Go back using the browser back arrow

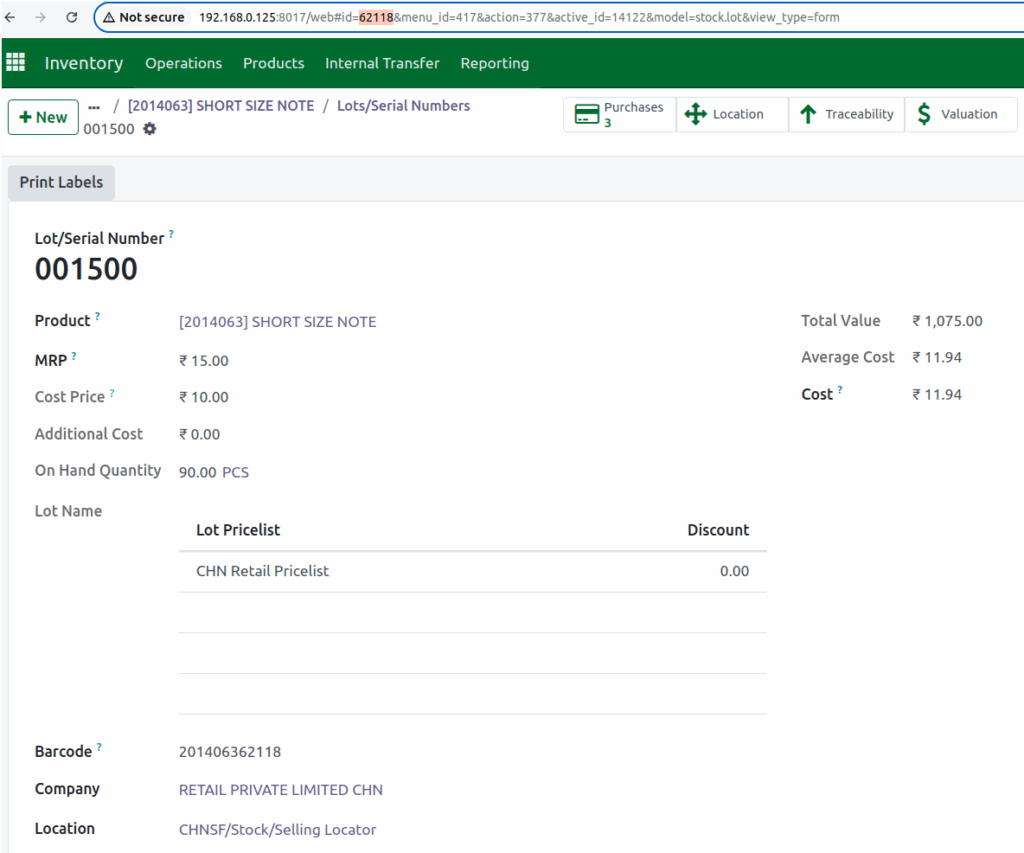point(12,16)
